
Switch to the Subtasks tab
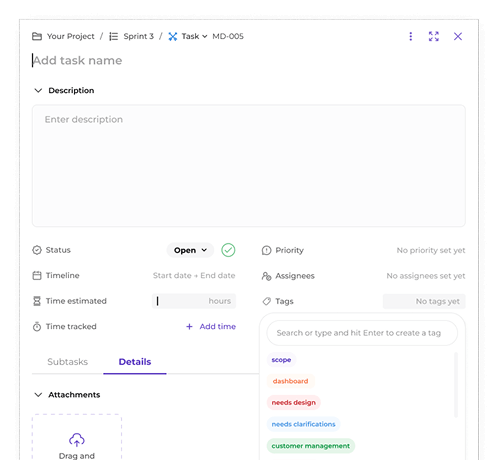point(68,362)
